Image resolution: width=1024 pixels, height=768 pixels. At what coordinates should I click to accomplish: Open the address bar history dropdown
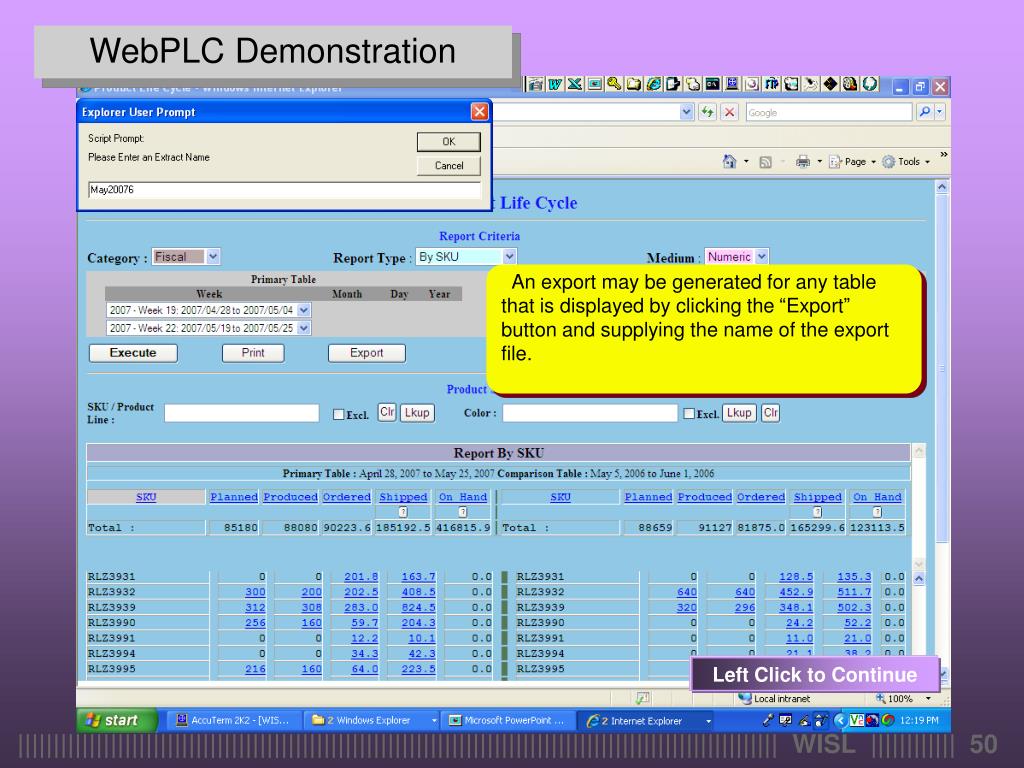(x=686, y=112)
